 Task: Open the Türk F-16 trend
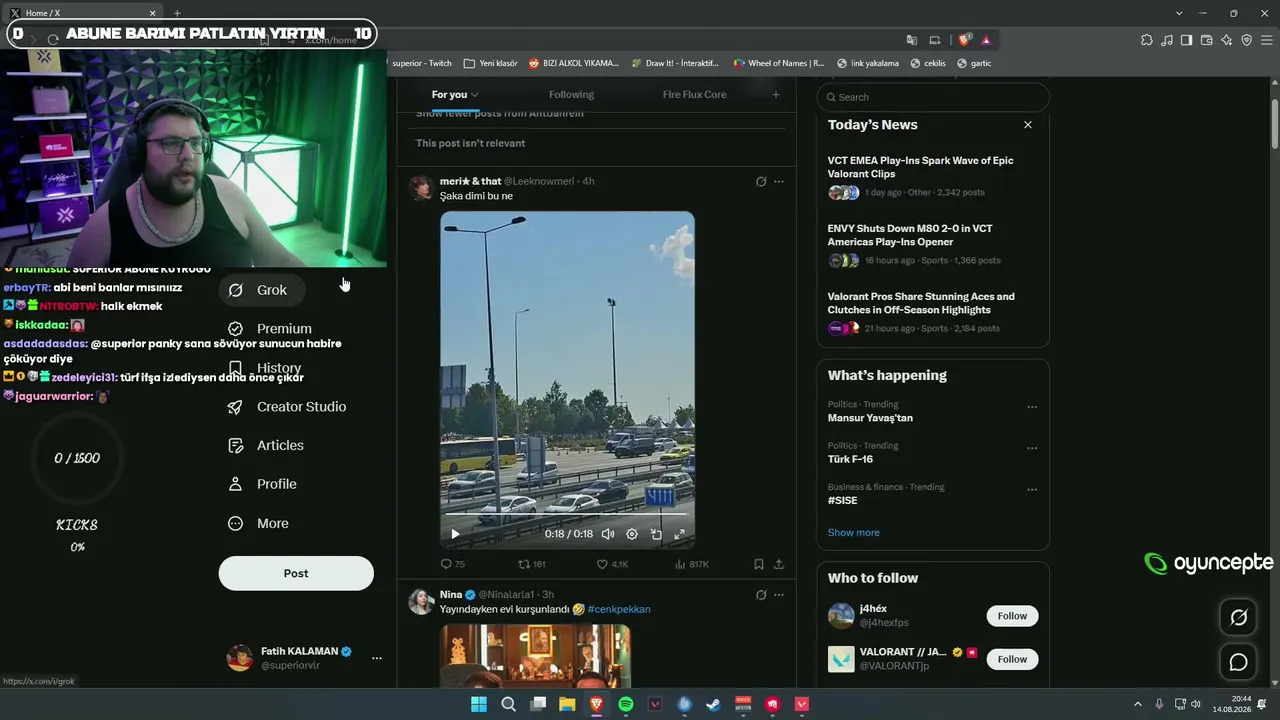pyautogui.click(x=850, y=459)
